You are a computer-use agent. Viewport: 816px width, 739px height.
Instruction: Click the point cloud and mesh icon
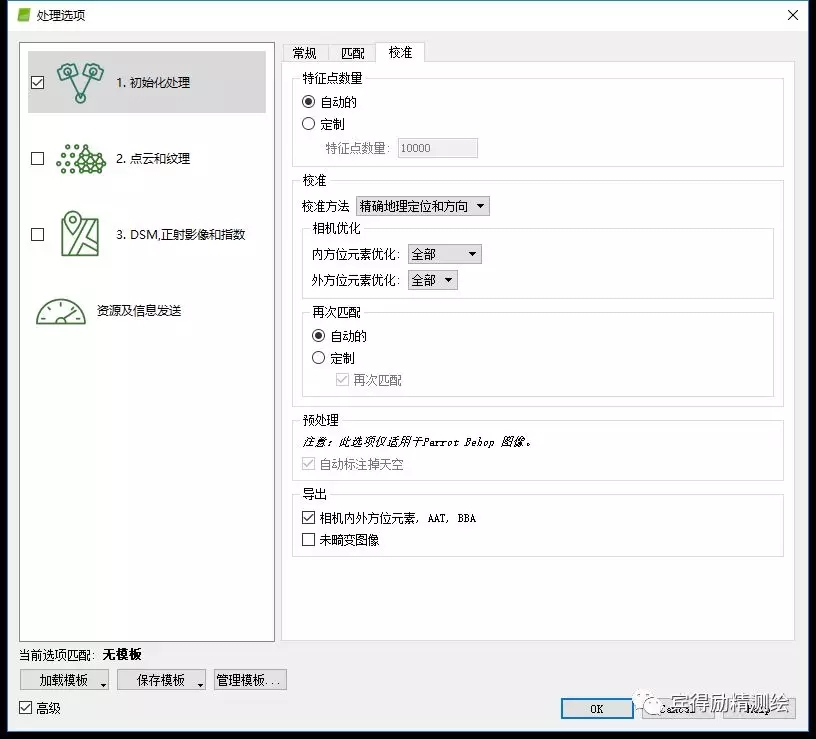(81, 158)
